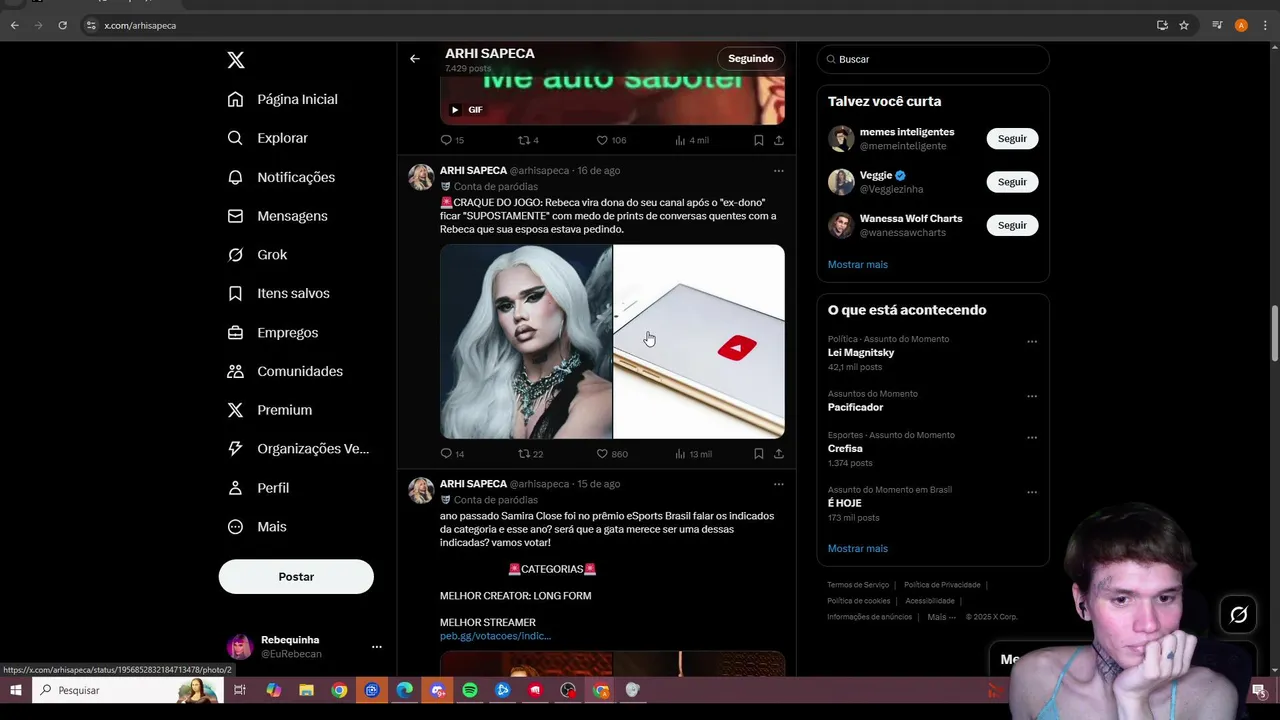Open the YouTube phone image

[699, 342]
